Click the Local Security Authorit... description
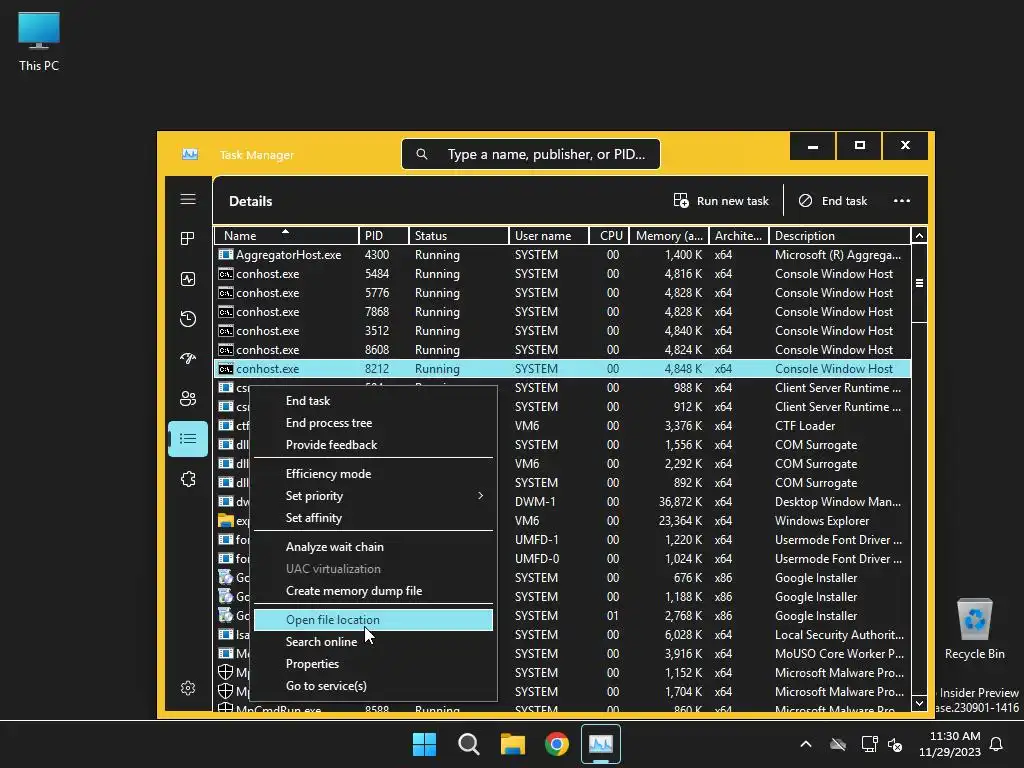1024x768 pixels. coord(839,635)
